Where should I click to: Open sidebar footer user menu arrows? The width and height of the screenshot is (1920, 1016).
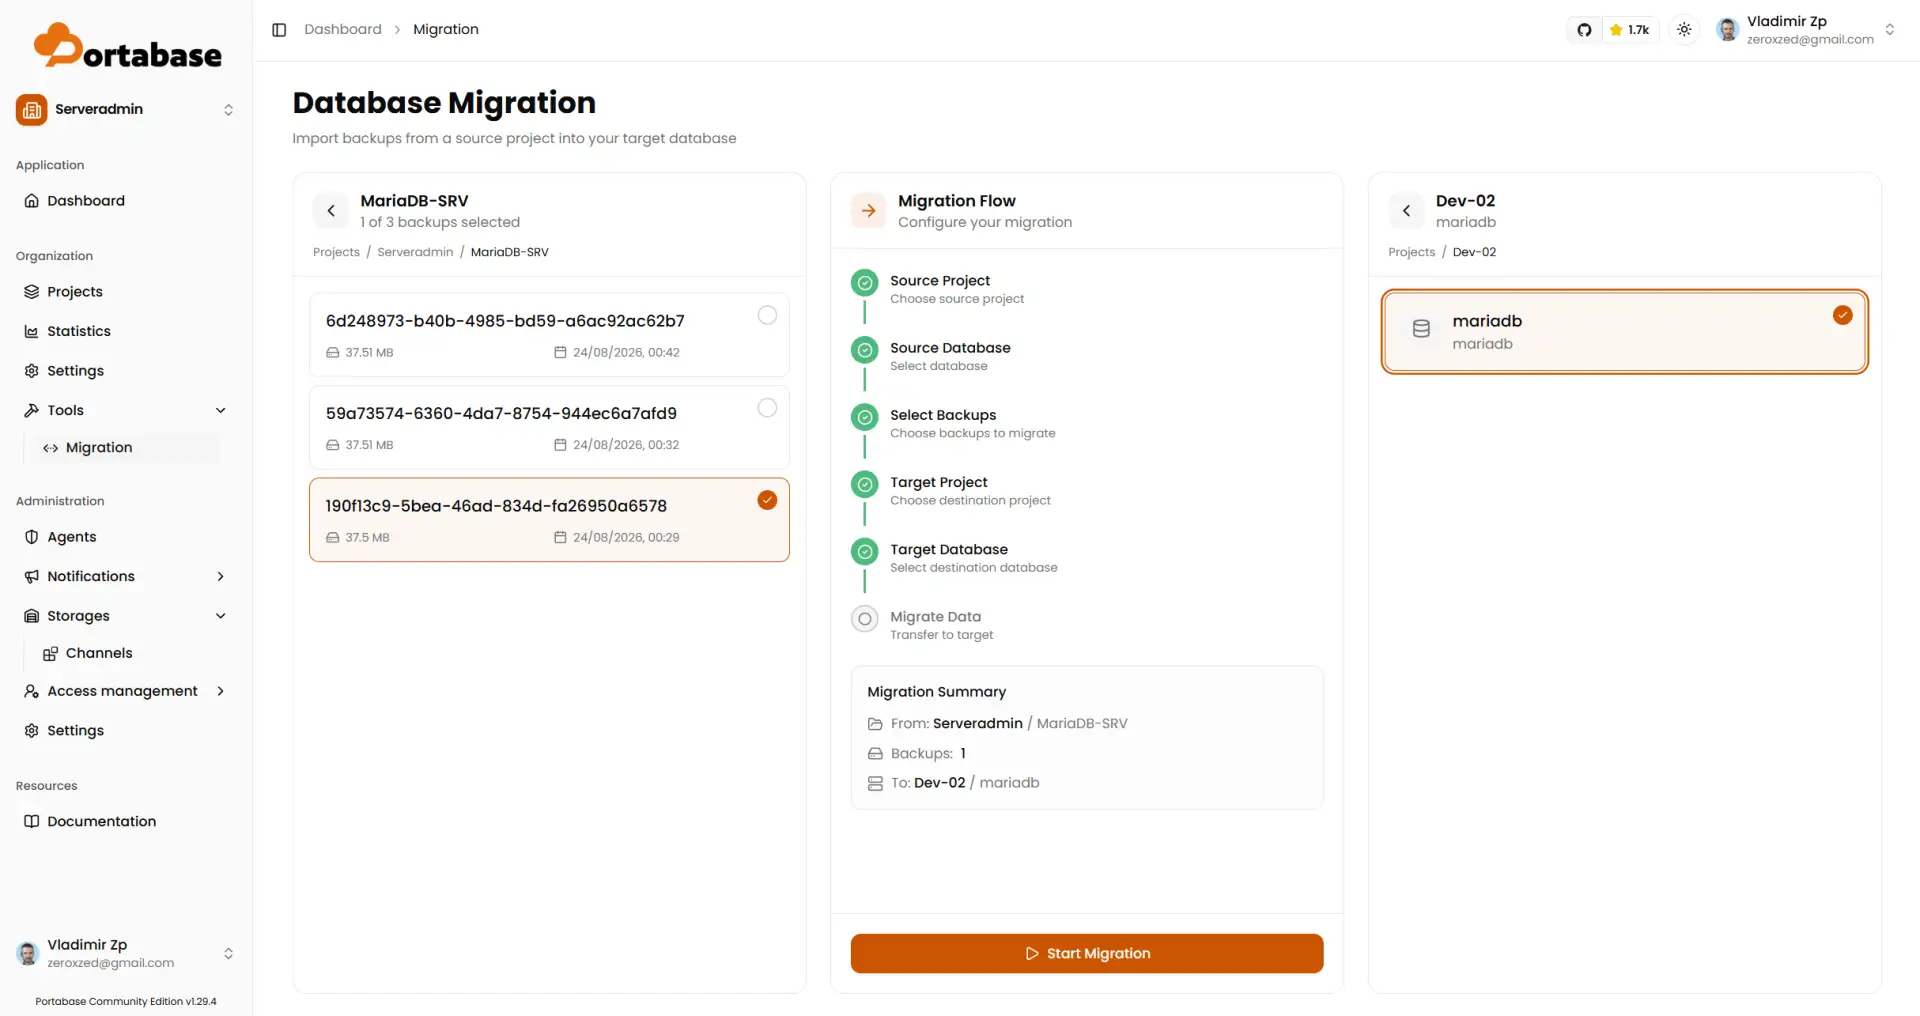click(x=228, y=953)
